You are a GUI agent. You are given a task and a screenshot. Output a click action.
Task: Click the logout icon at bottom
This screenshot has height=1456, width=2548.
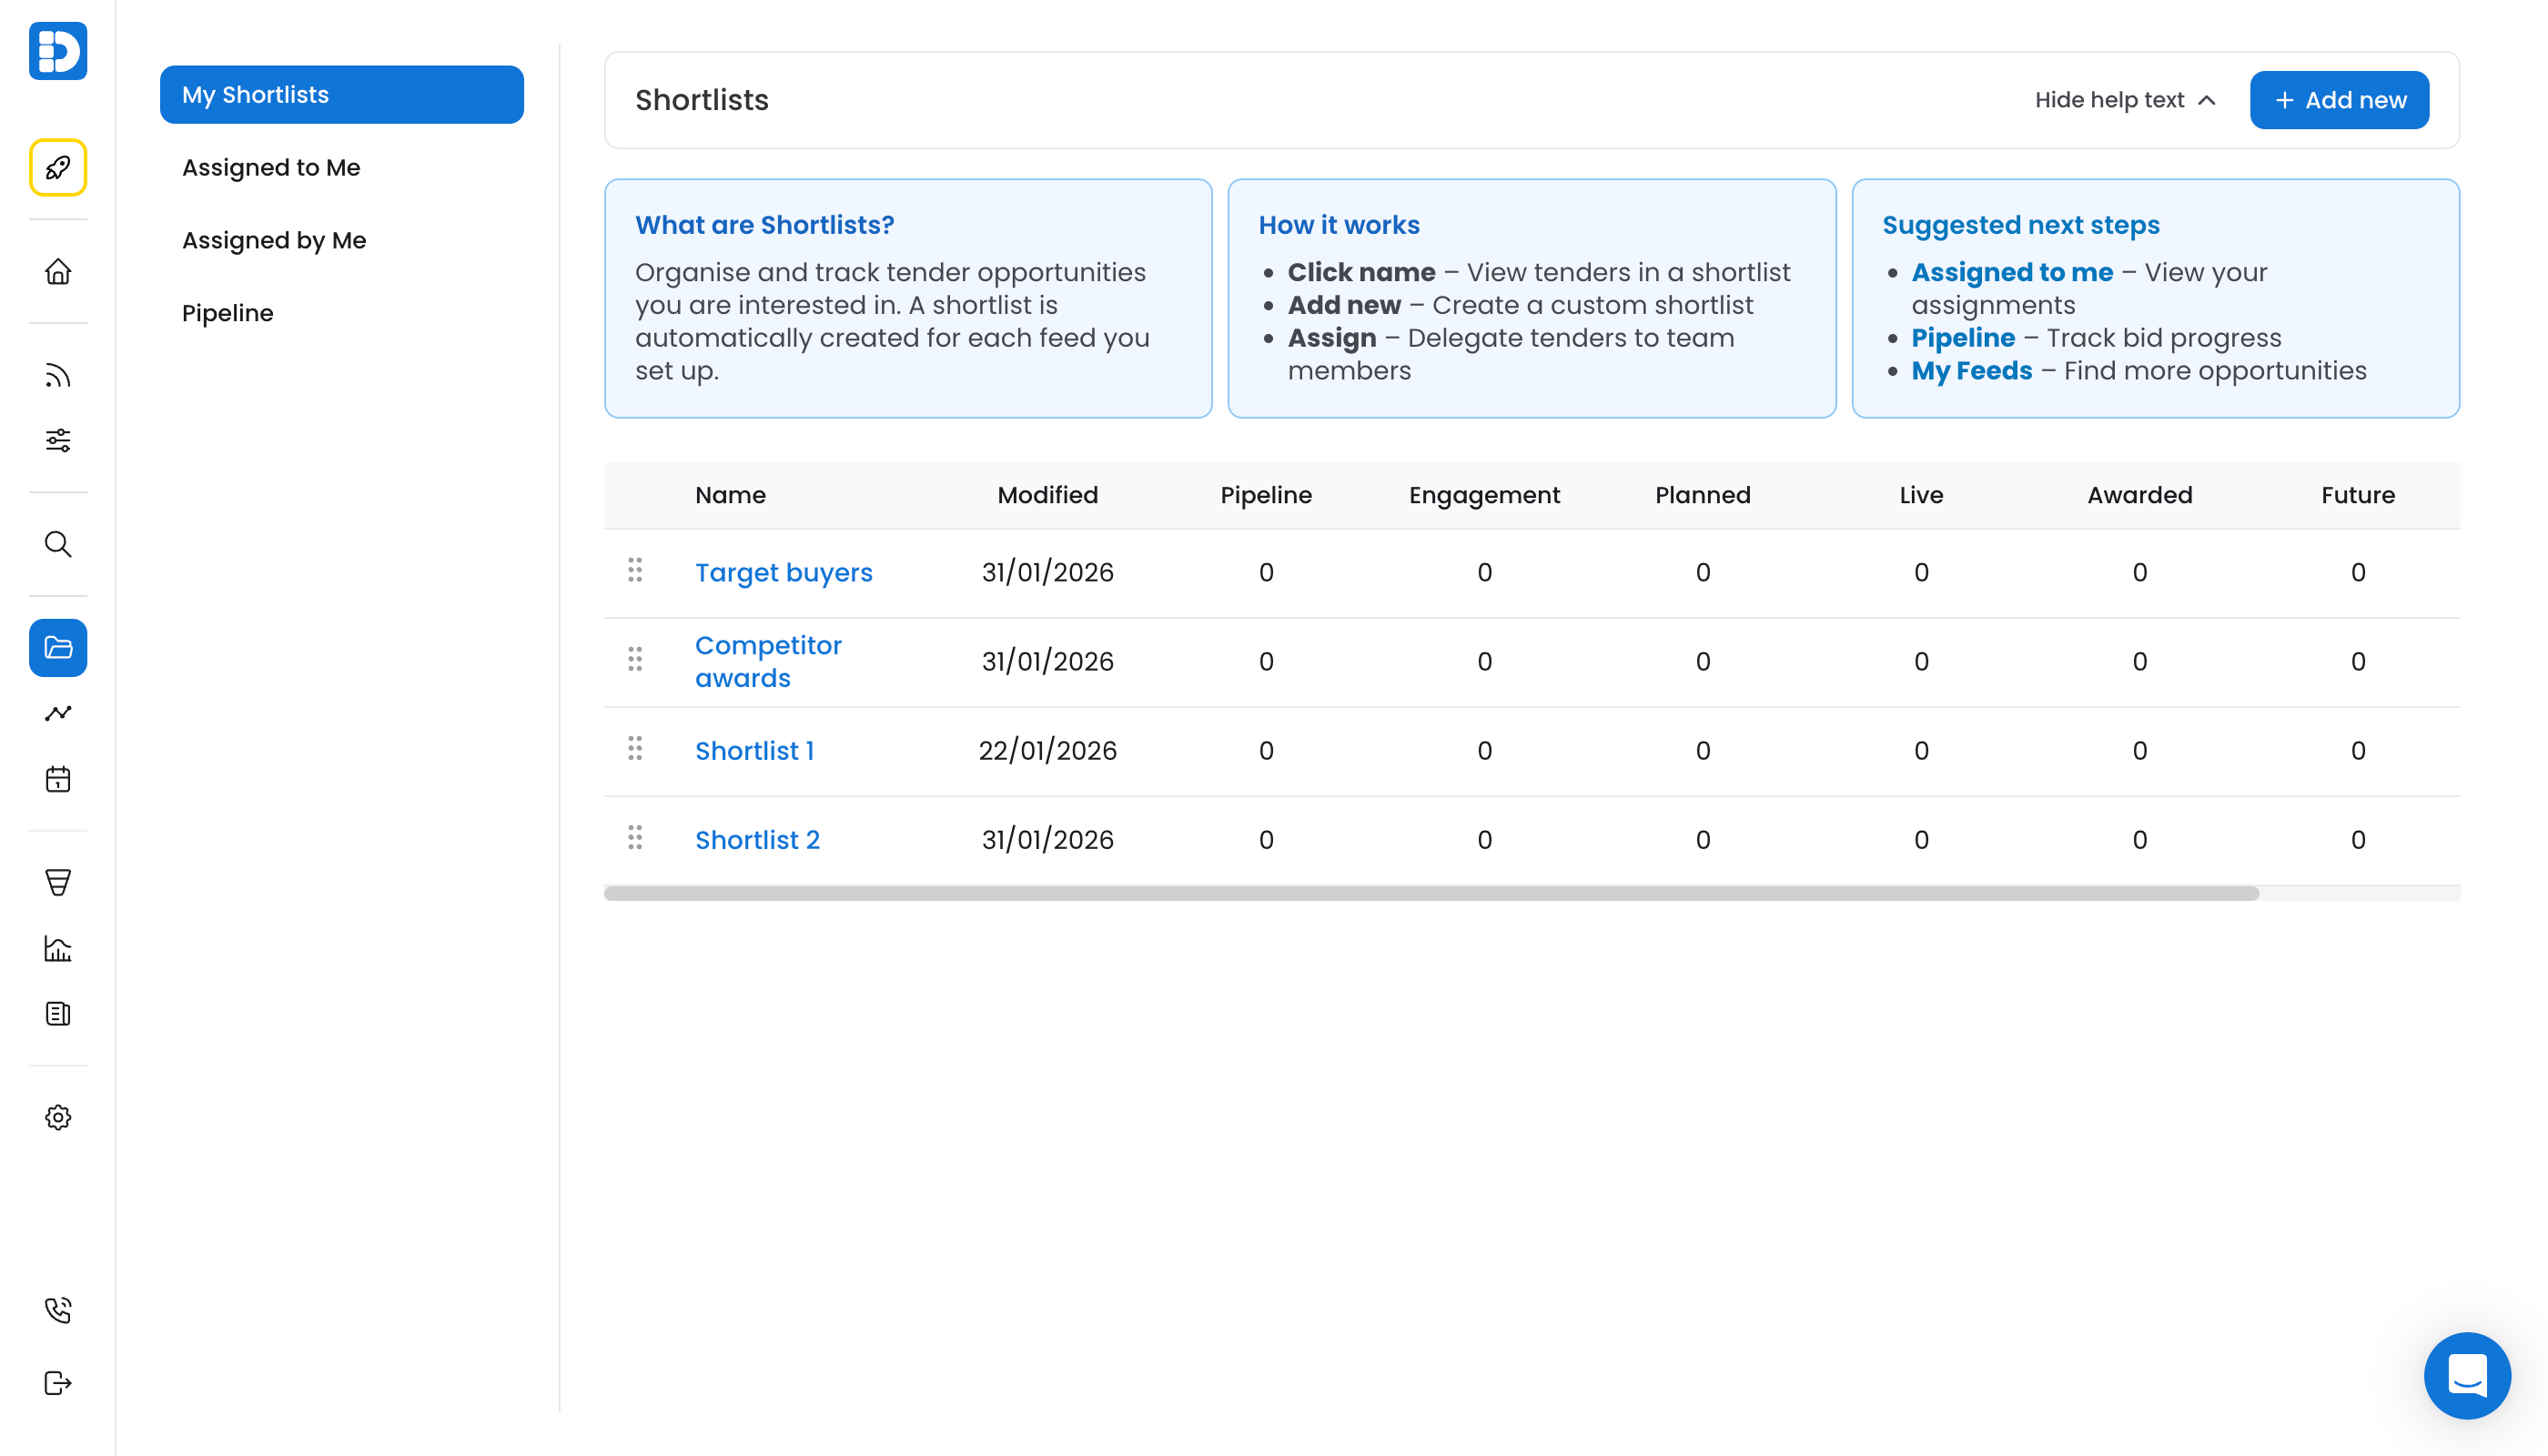[x=58, y=1382]
